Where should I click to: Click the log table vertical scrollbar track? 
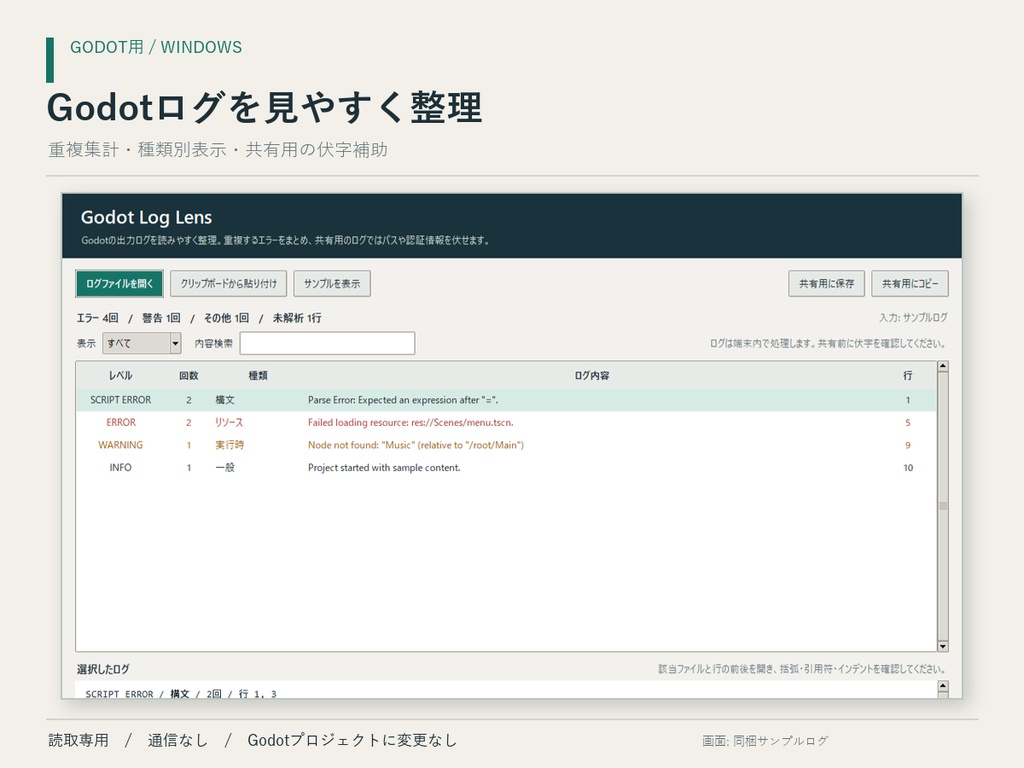coord(942,506)
